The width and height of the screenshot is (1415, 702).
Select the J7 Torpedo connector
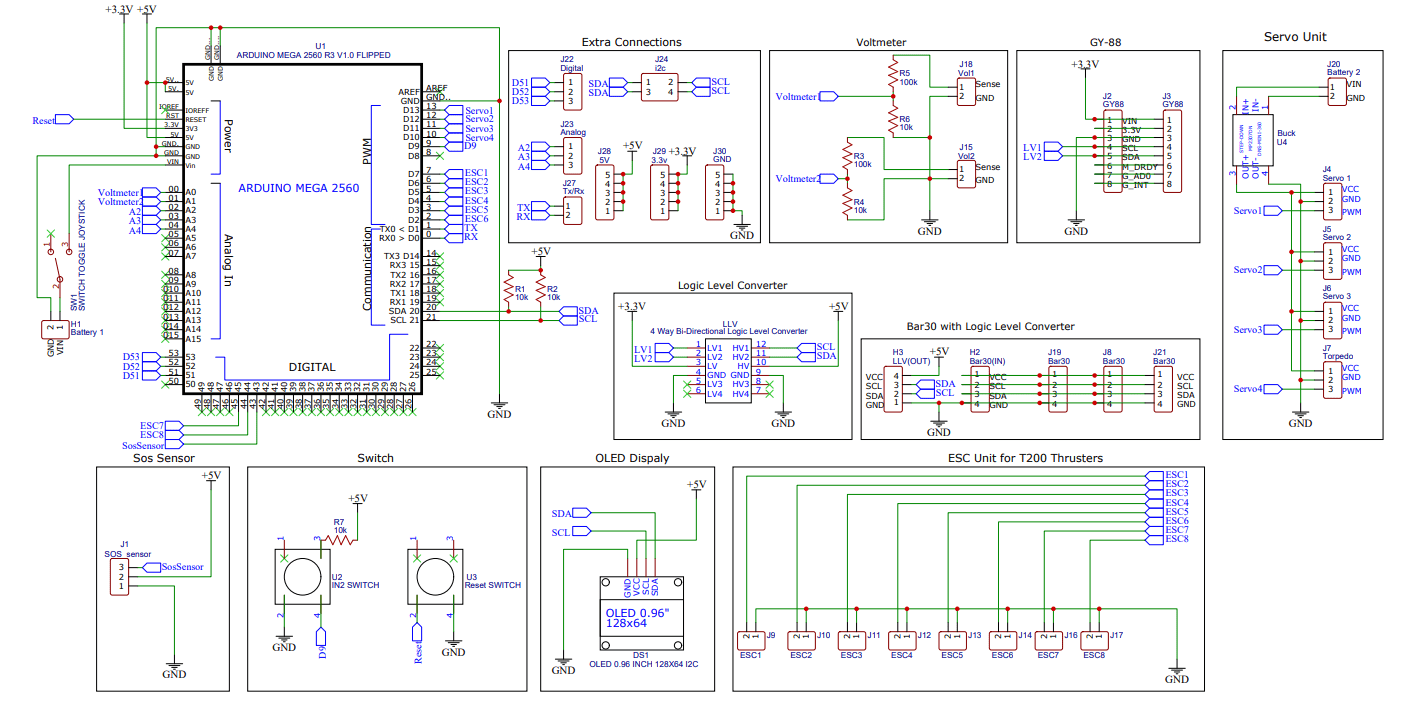click(1331, 379)
